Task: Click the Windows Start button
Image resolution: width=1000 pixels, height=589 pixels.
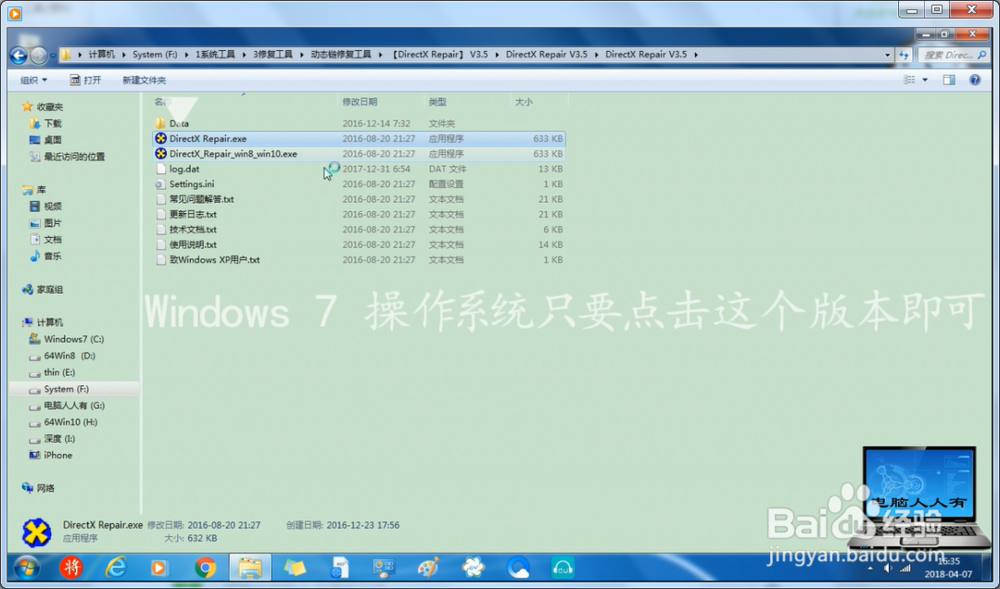Action: point(26,567)
